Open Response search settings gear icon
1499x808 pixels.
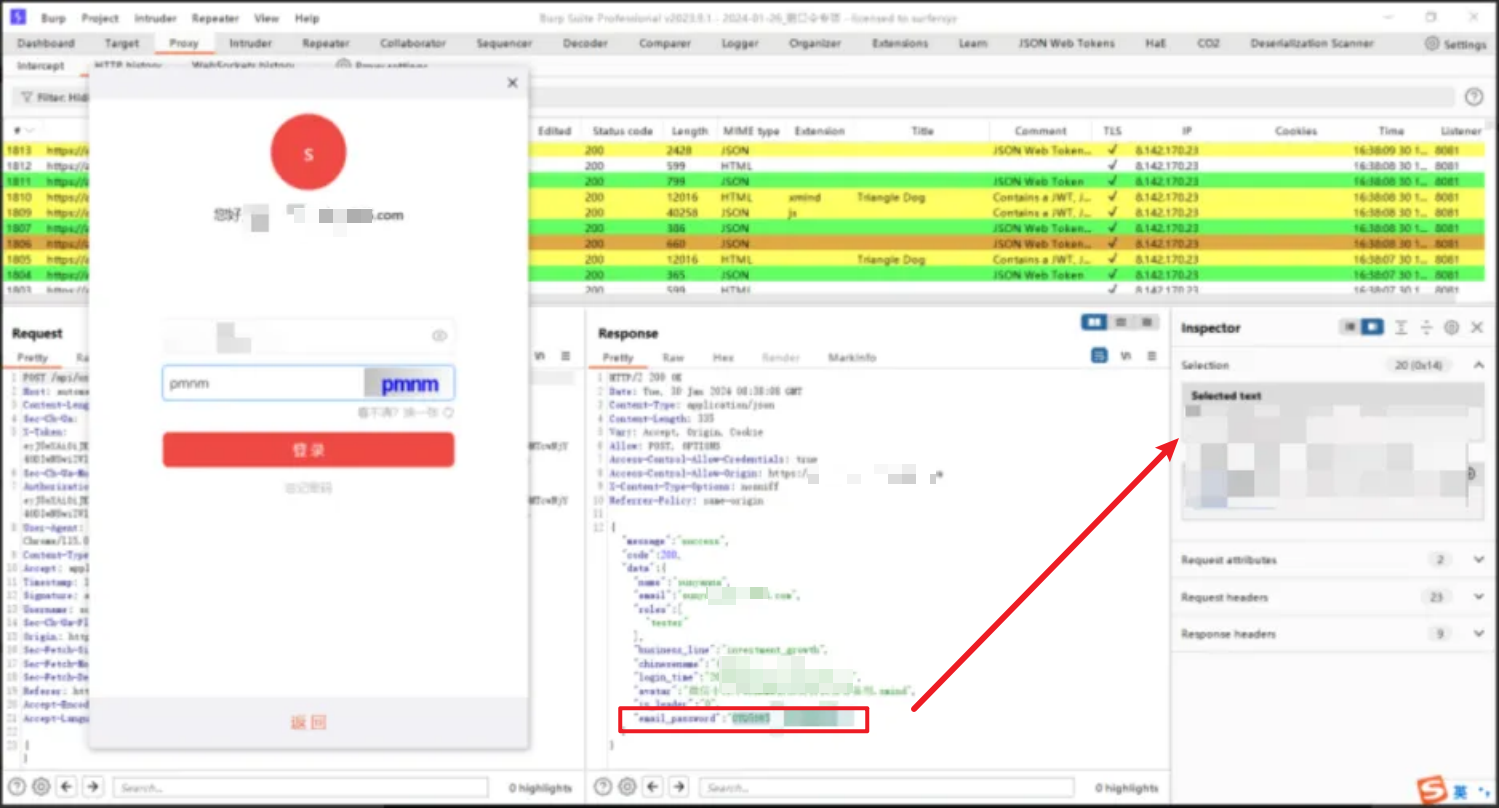click(627, 787)
